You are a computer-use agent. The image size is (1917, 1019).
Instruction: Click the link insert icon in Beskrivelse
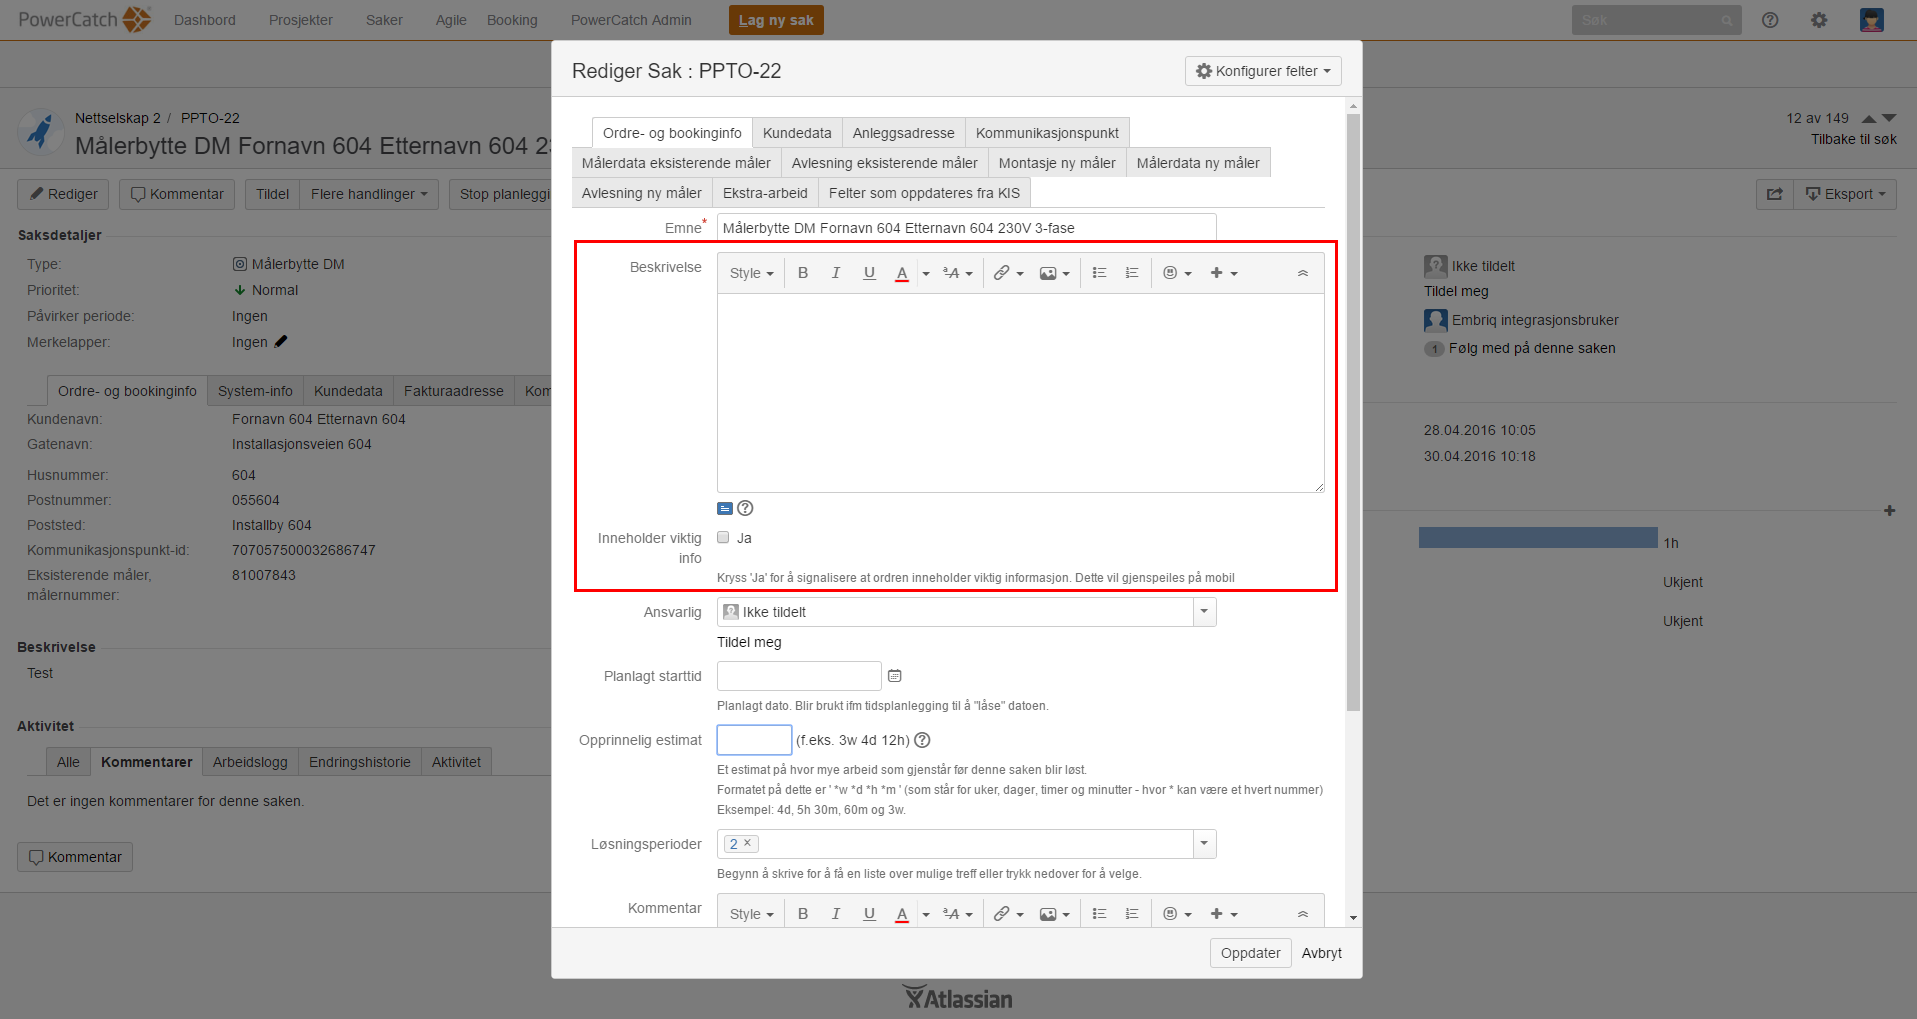pyautogui.click(x=1001, y=273)
